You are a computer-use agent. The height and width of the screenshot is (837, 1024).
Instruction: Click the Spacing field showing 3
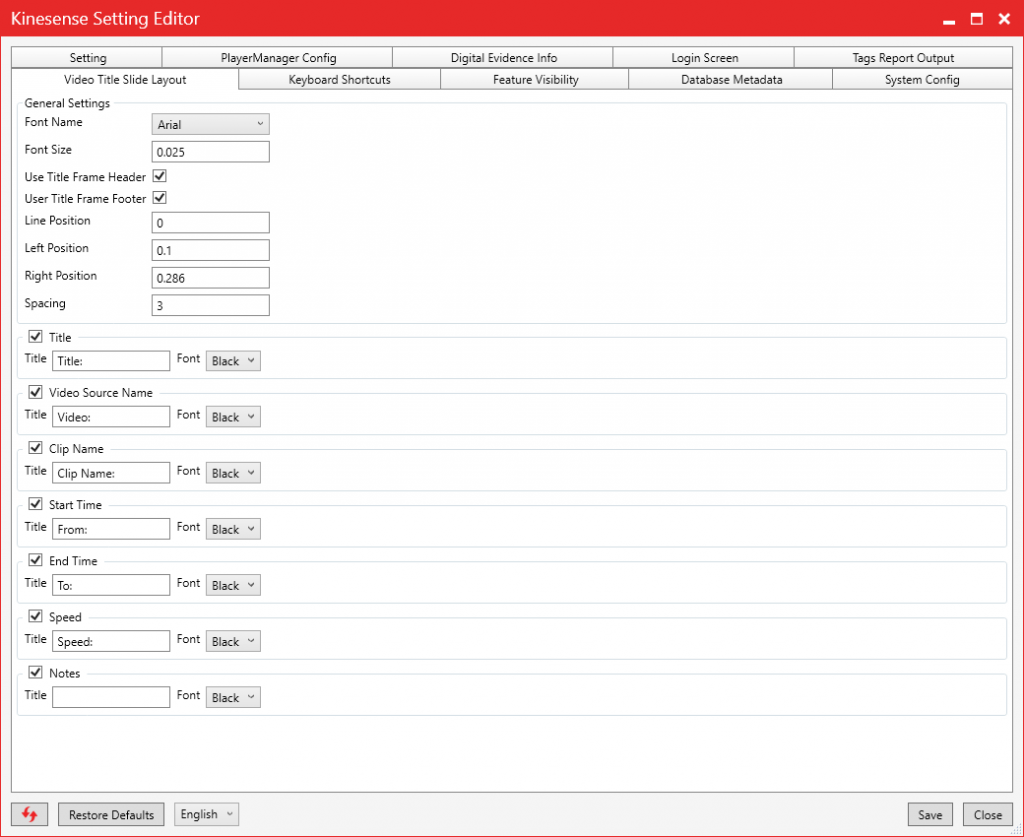pos(210,305)
